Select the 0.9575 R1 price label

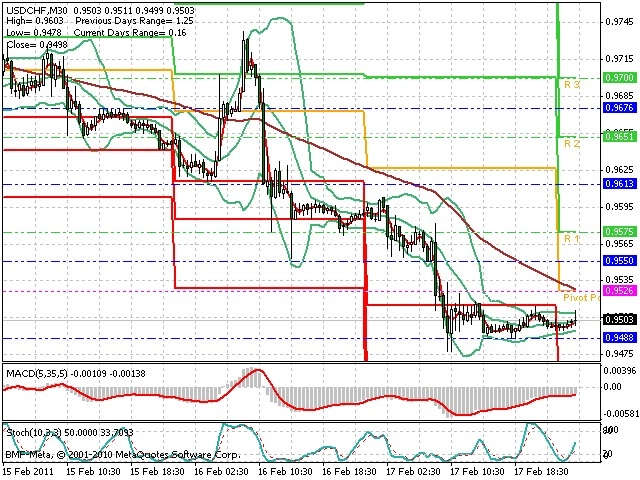pos(620,232)
